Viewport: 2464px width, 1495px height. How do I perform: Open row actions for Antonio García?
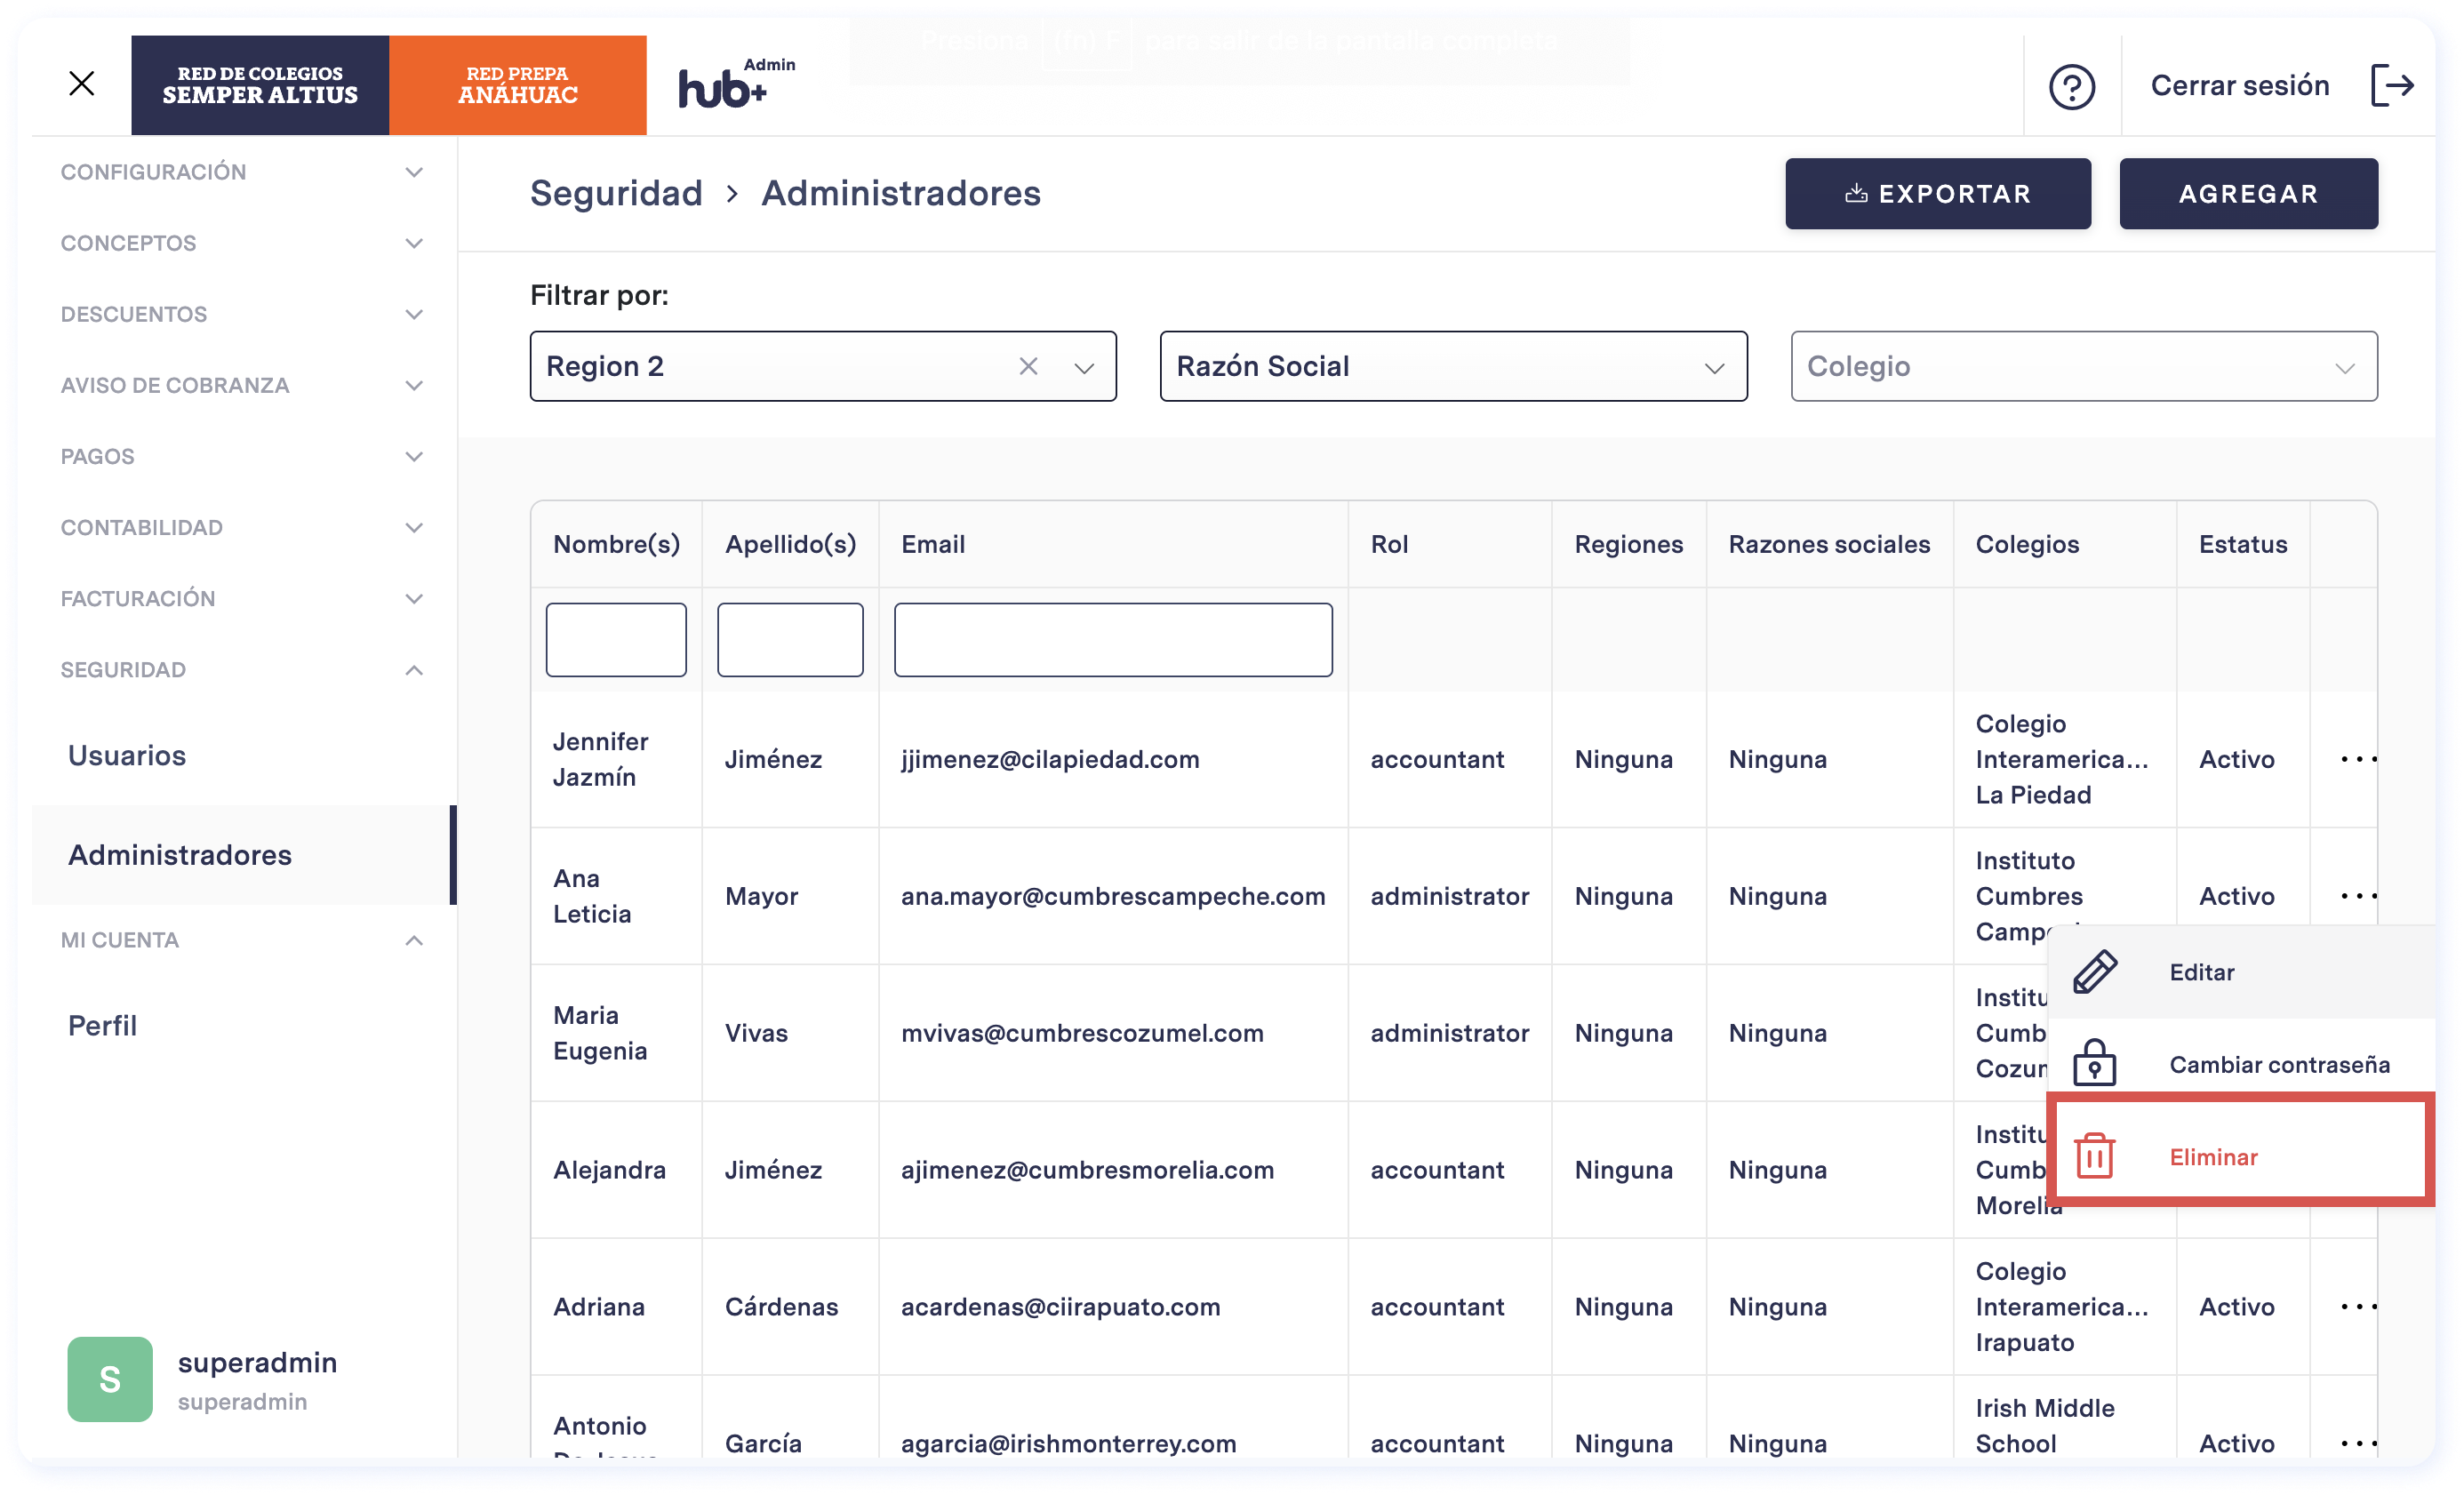click(2358, 1443)
